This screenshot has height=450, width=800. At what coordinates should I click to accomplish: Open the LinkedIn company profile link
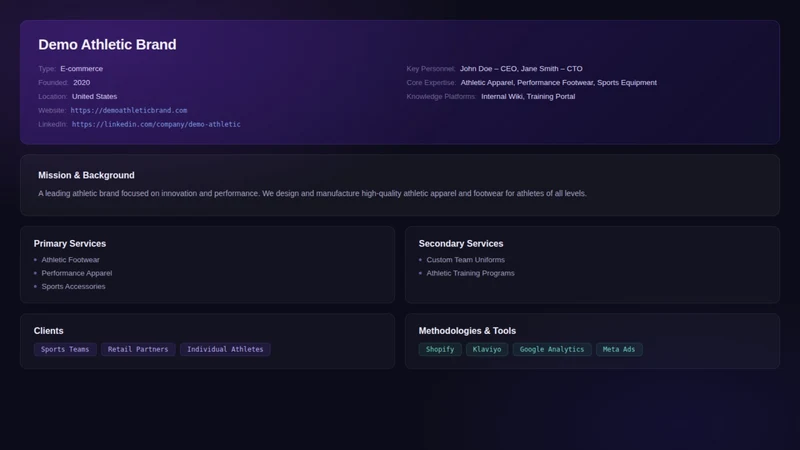pos(156,124)
